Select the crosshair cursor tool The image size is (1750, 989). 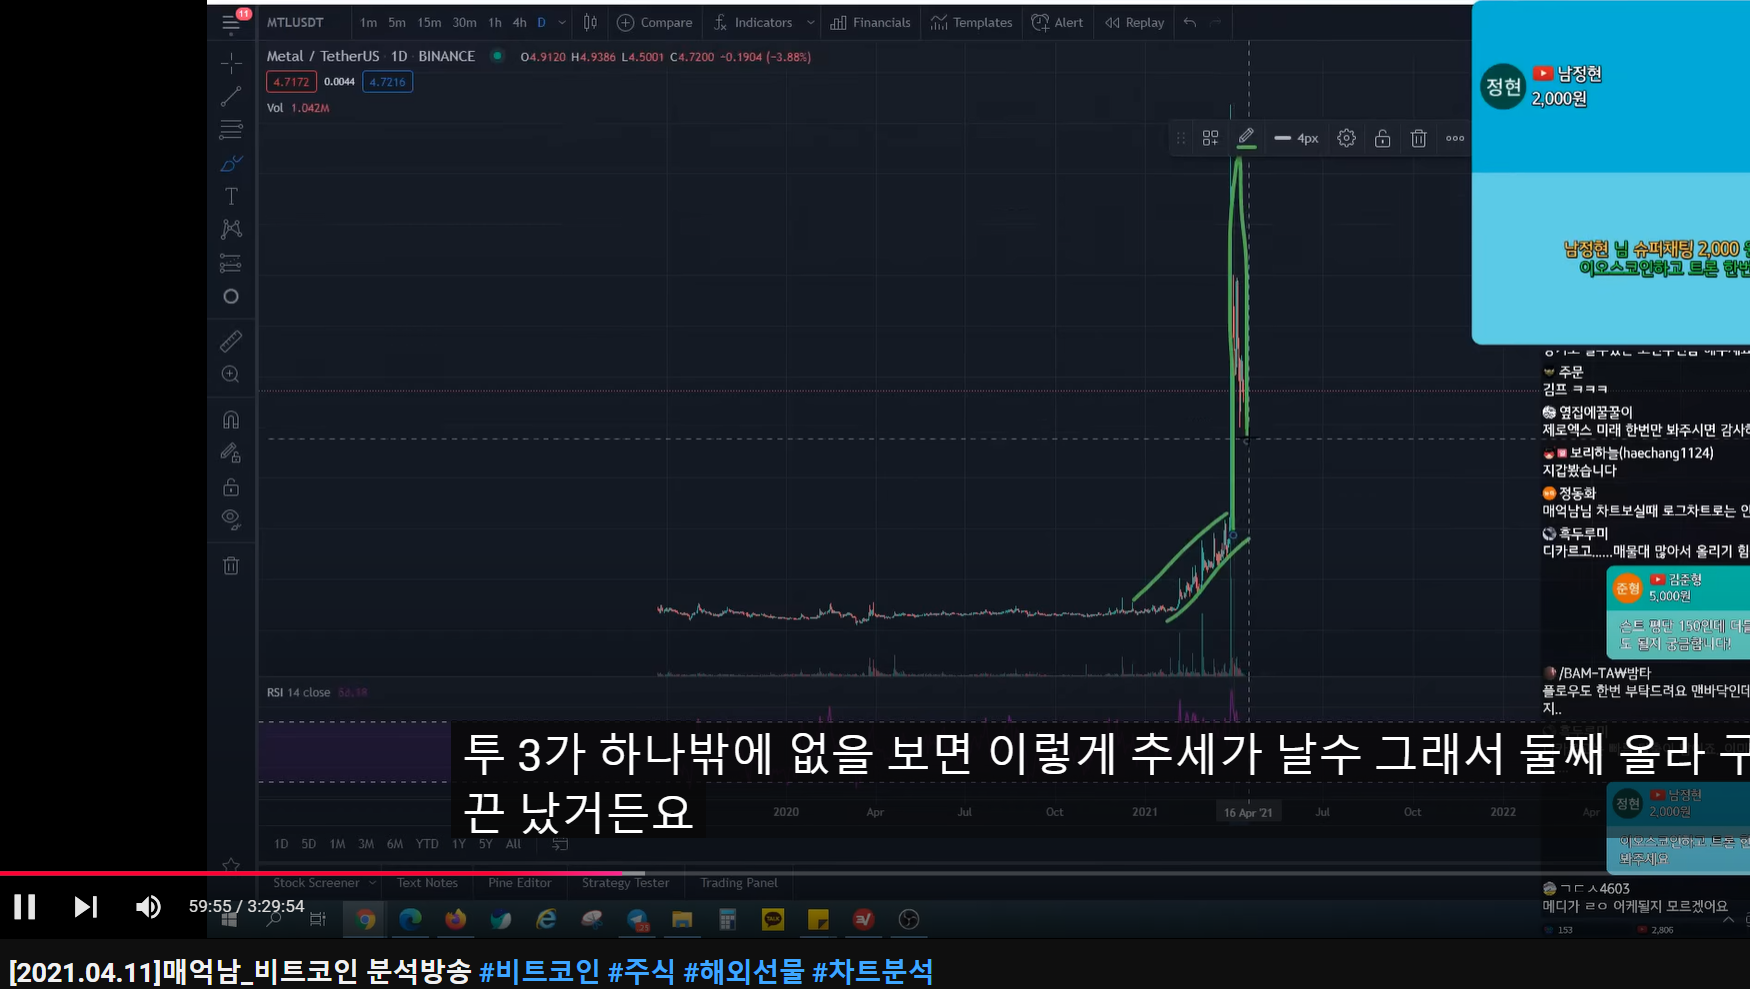tap(231, 63)
